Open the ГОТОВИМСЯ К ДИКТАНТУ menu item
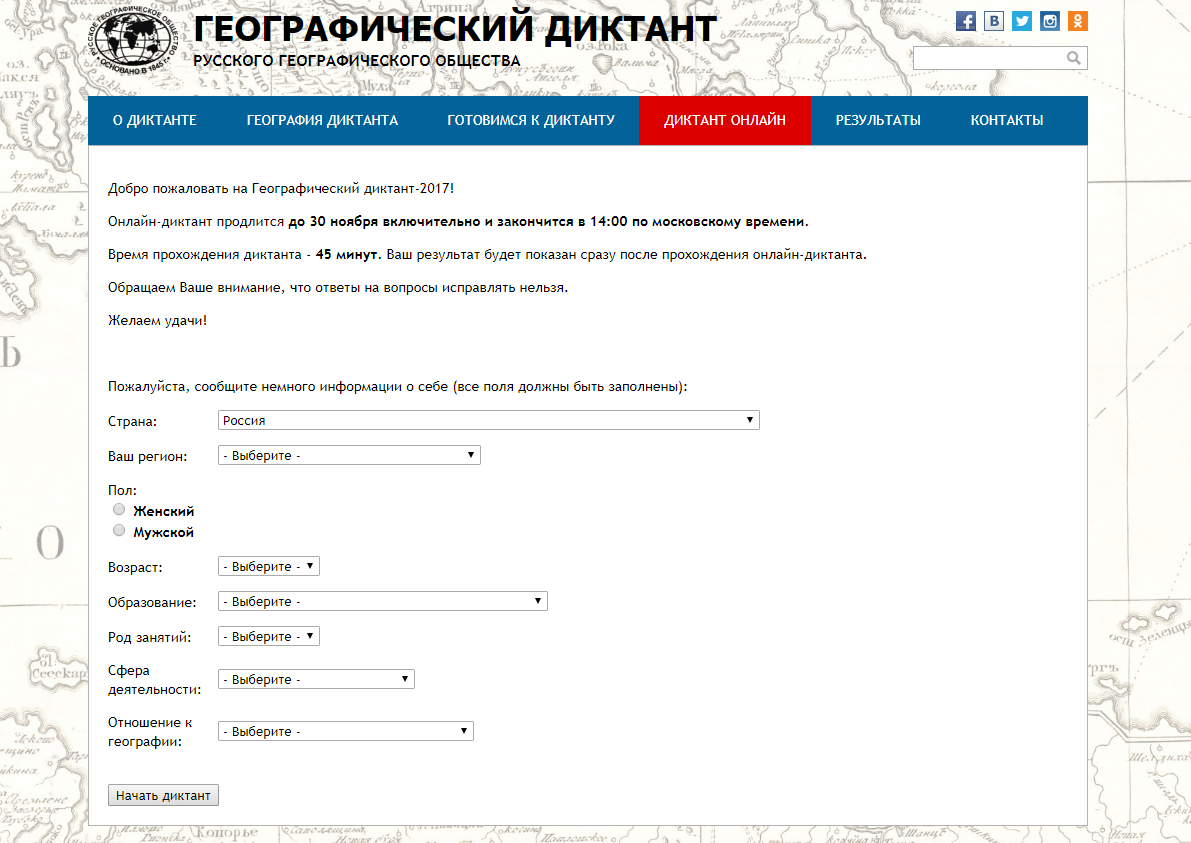Screen dimensions: 1191x843 [x=531, y=120]
